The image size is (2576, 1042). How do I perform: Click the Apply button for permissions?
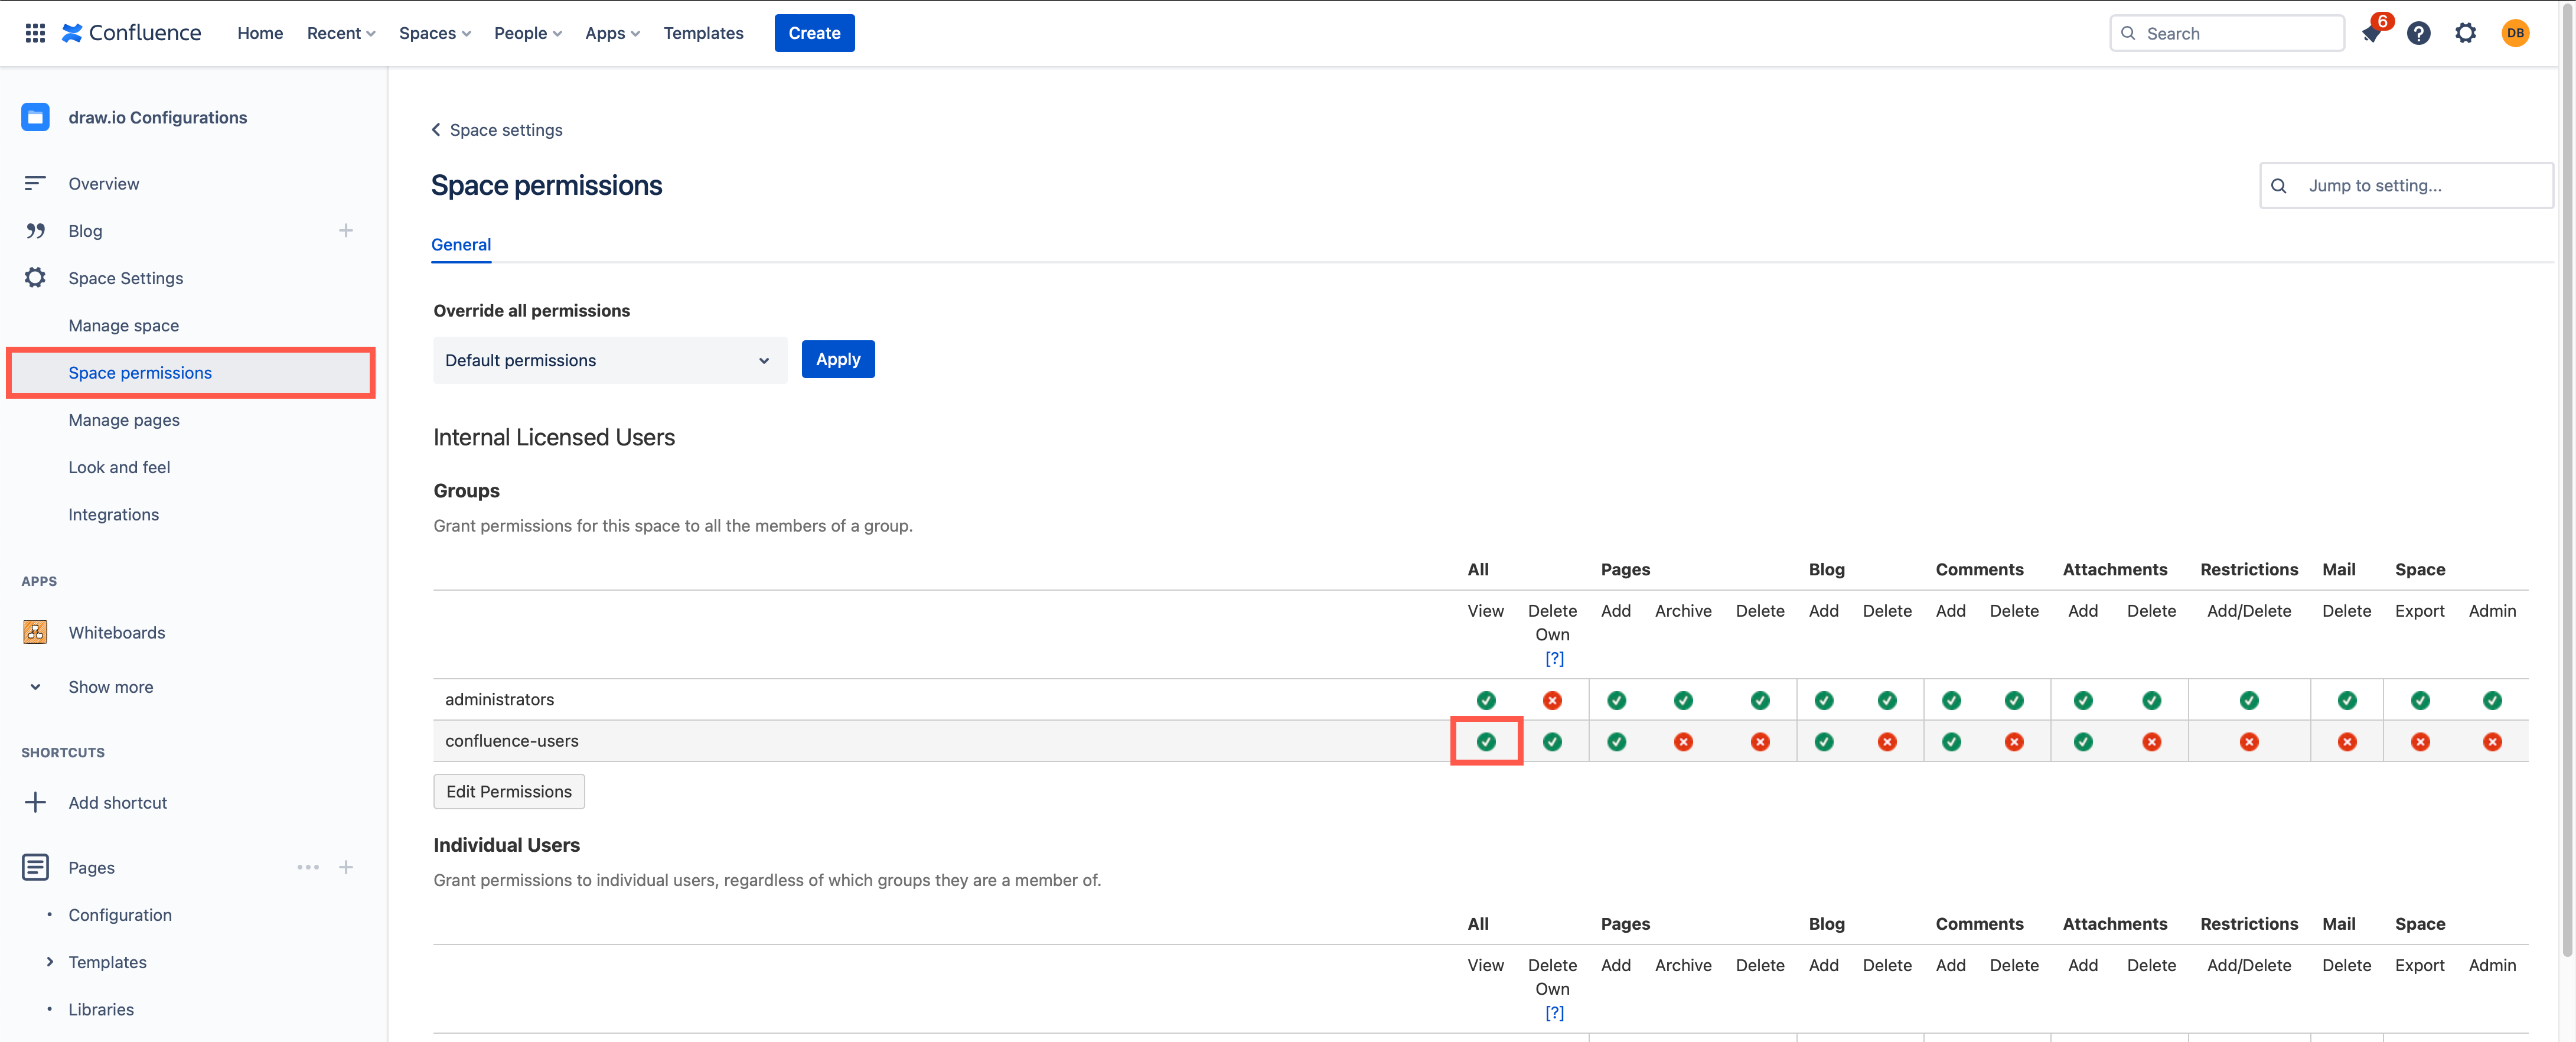(838, 359)
